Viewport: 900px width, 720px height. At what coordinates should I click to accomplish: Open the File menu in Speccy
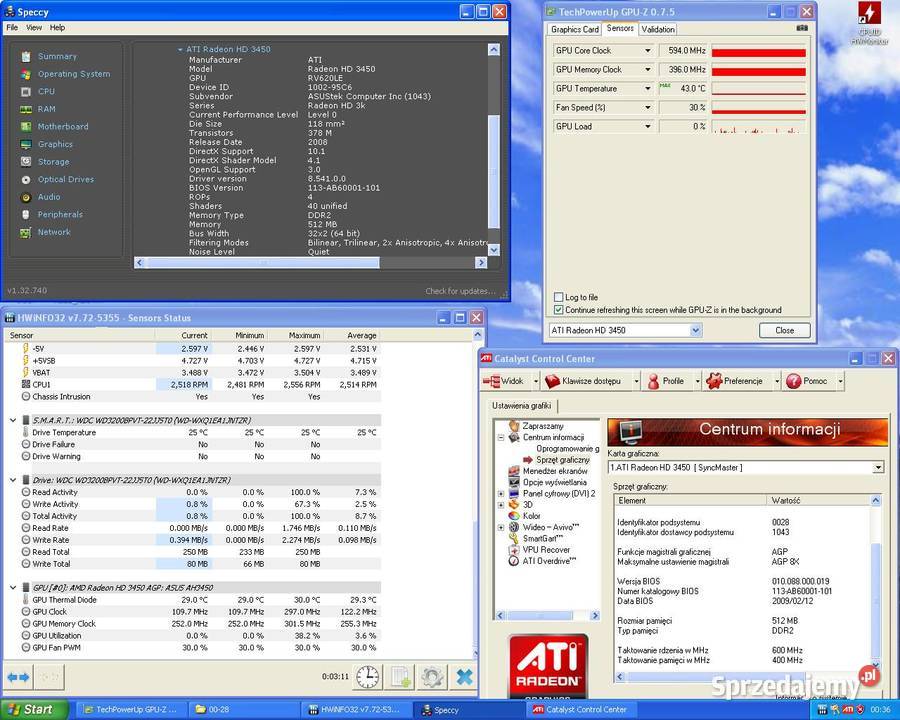click(x=11, y=27)
